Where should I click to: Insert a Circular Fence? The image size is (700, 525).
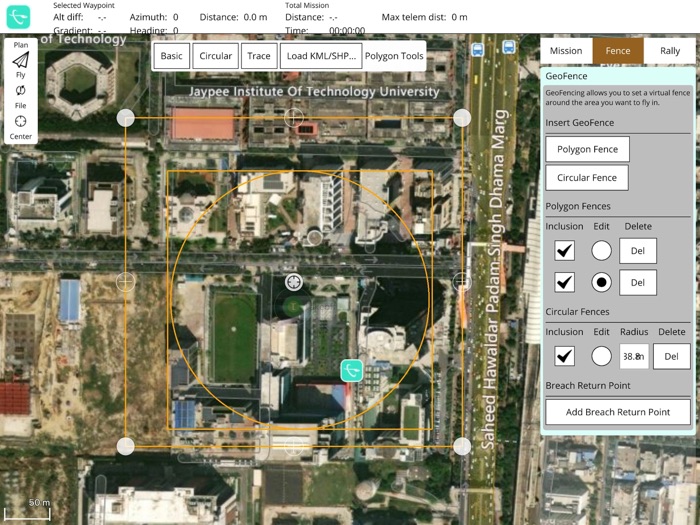(587, 178)
